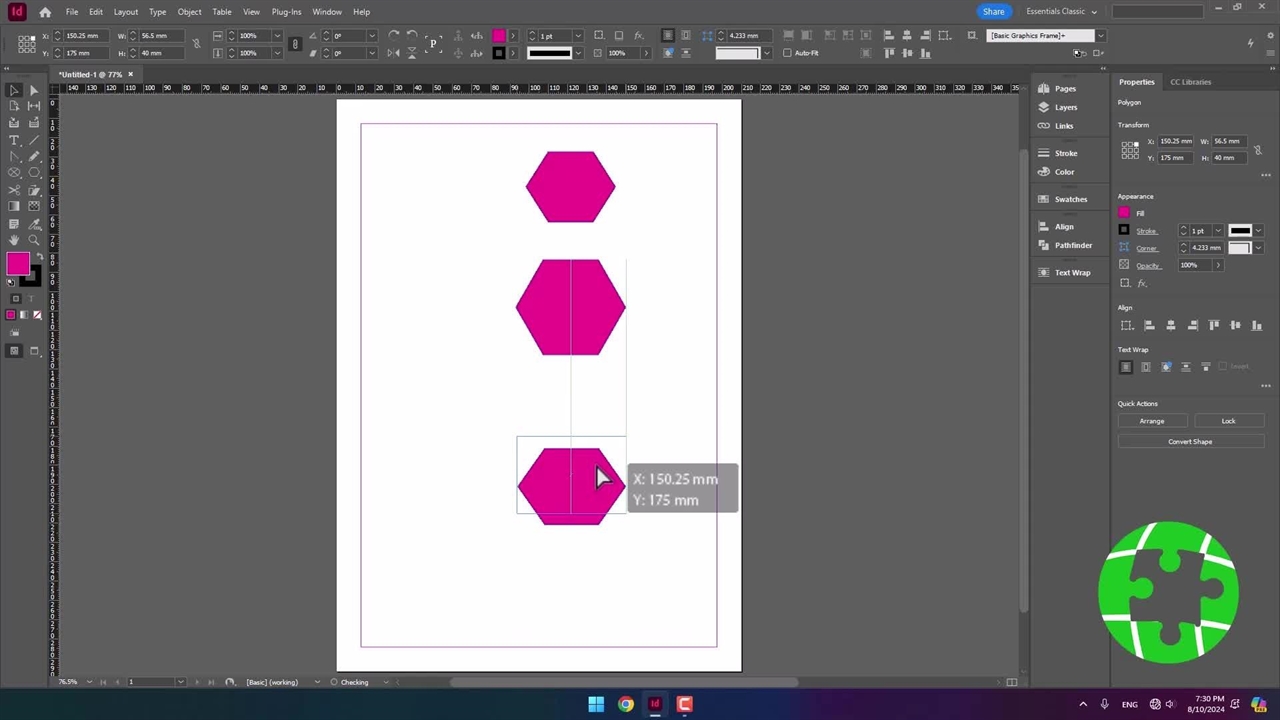
Task: Click the Convert Shape button
Action: coord(1189,441)
